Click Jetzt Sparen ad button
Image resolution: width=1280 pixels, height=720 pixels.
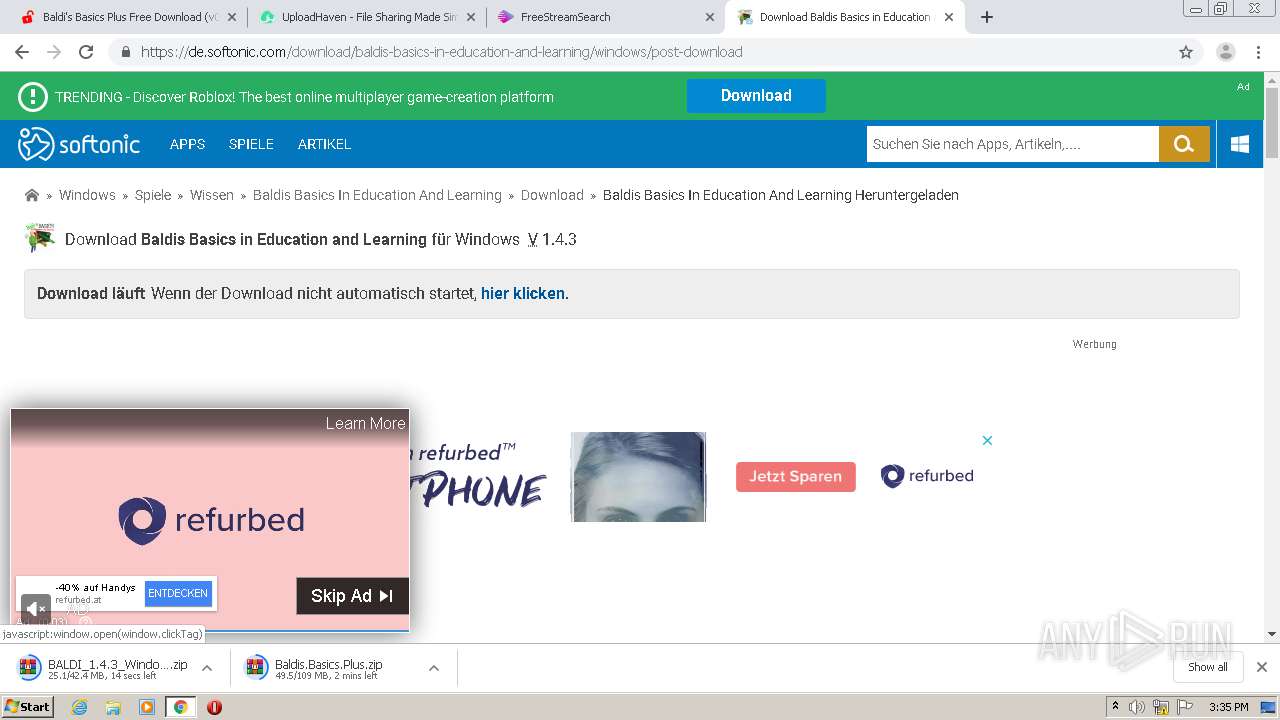click(796, 477)
